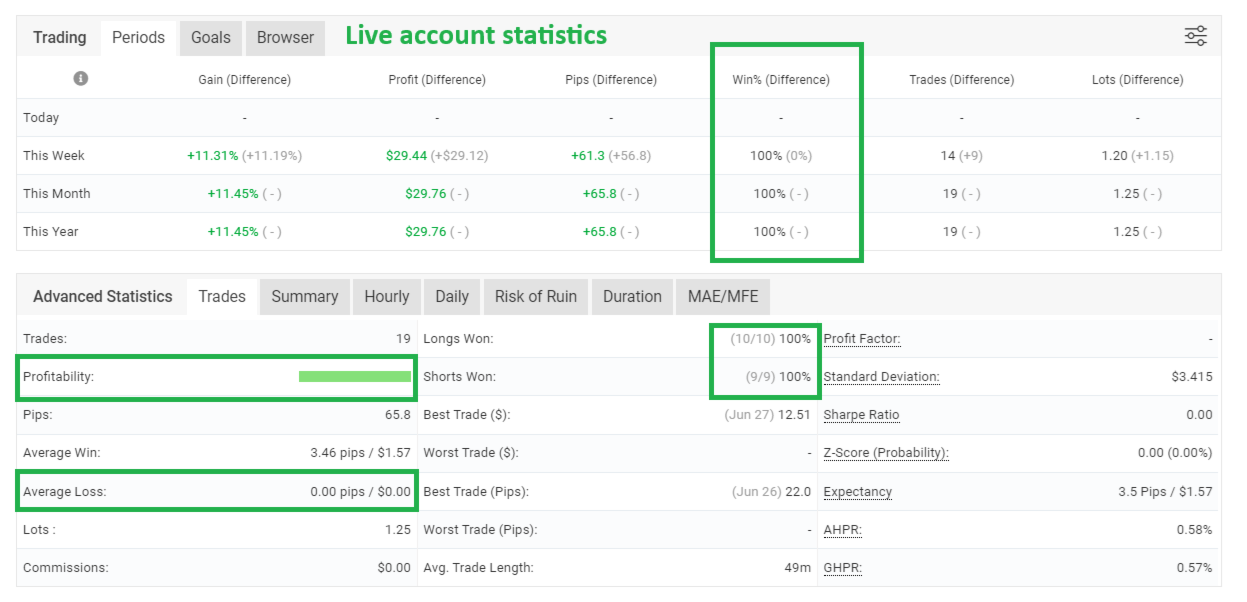Click the Win% (Difference) column header
The width and height of the screenshot is (1247, 602).
pos(781,80)
